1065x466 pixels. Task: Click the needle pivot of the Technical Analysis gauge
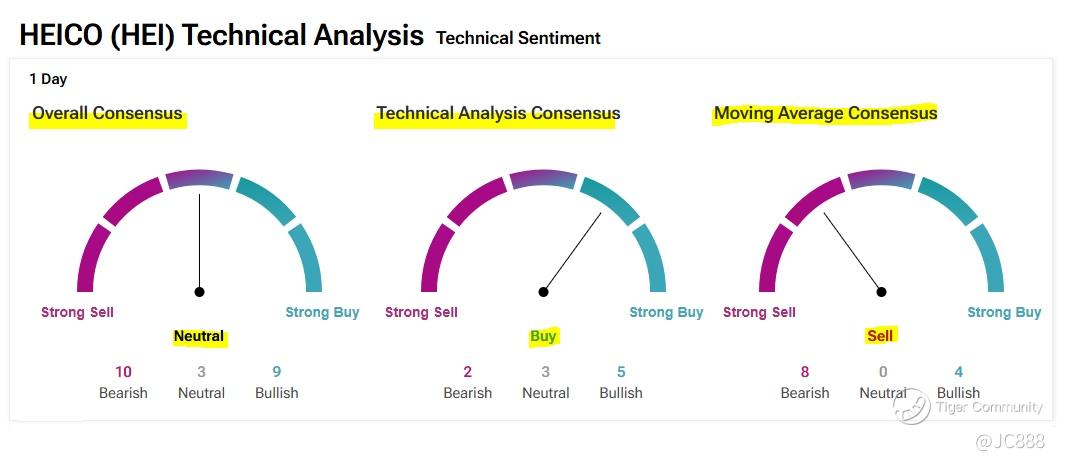(544, 292)
